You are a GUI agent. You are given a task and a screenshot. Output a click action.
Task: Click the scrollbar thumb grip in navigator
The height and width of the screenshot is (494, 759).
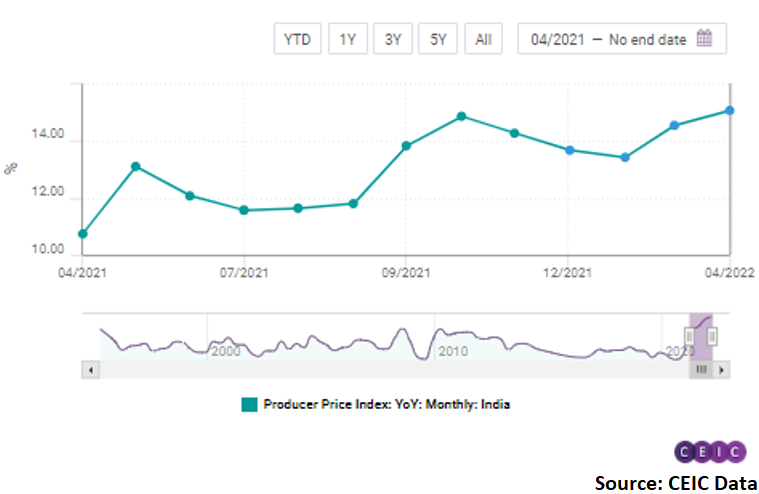click(x=701, y=369)
